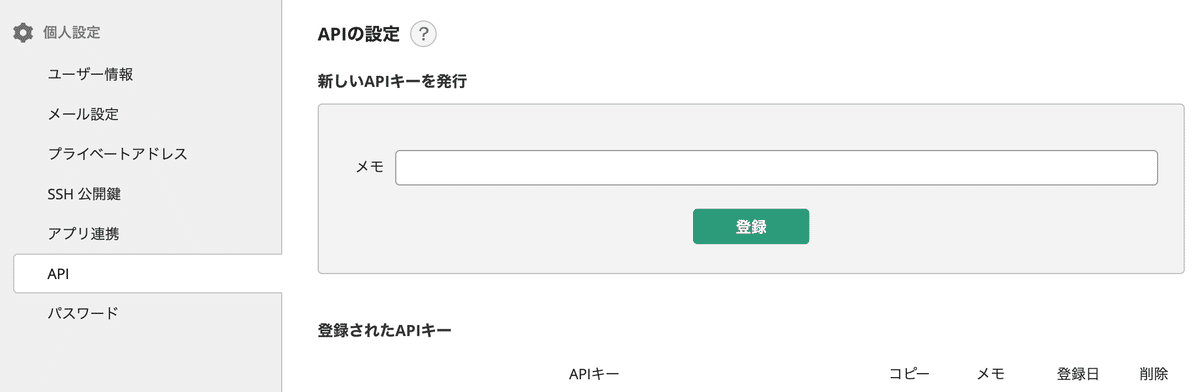
Task: Click the gear icon beside 個人設定
Action: [23, 33]
